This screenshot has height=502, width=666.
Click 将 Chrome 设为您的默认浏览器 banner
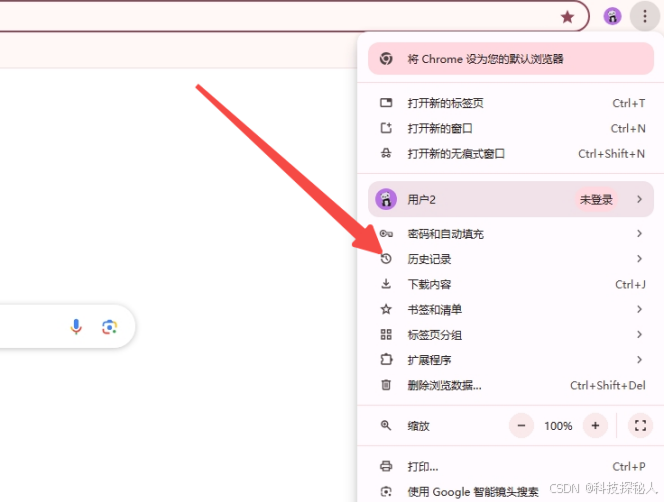(x=511, y=59)
